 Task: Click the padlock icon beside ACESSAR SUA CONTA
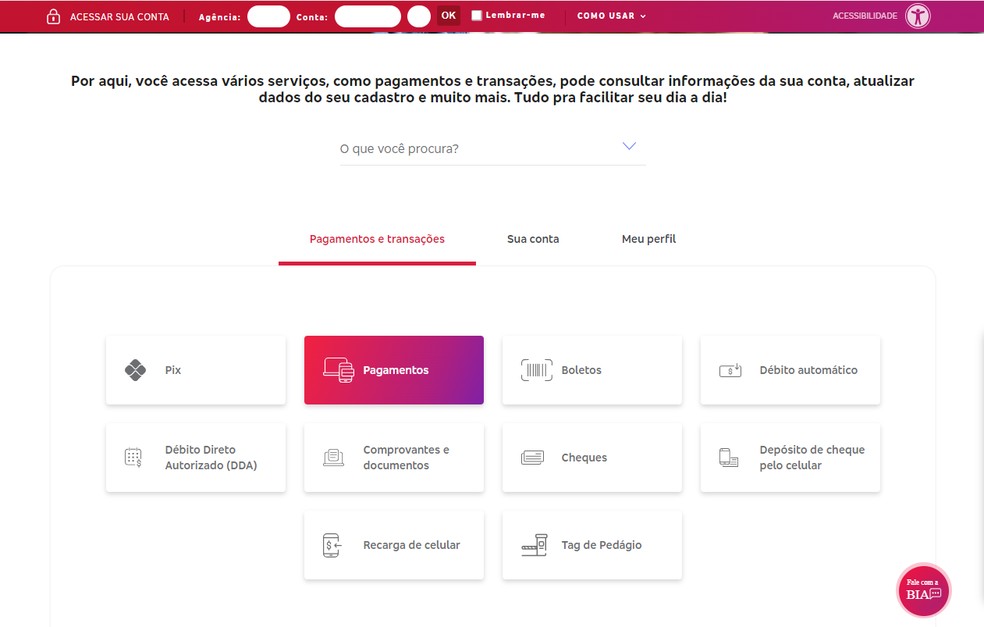point(53,15)
